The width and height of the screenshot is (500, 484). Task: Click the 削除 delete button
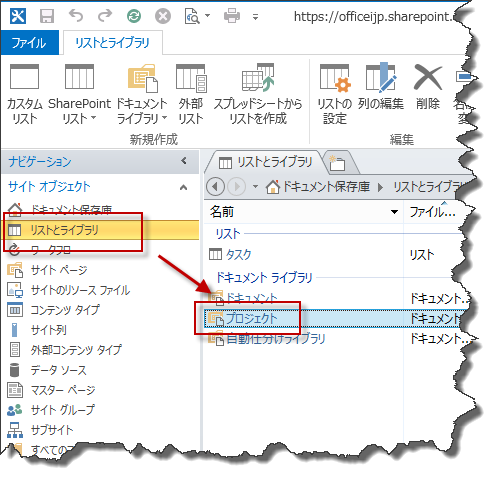[x=428, y=87]
